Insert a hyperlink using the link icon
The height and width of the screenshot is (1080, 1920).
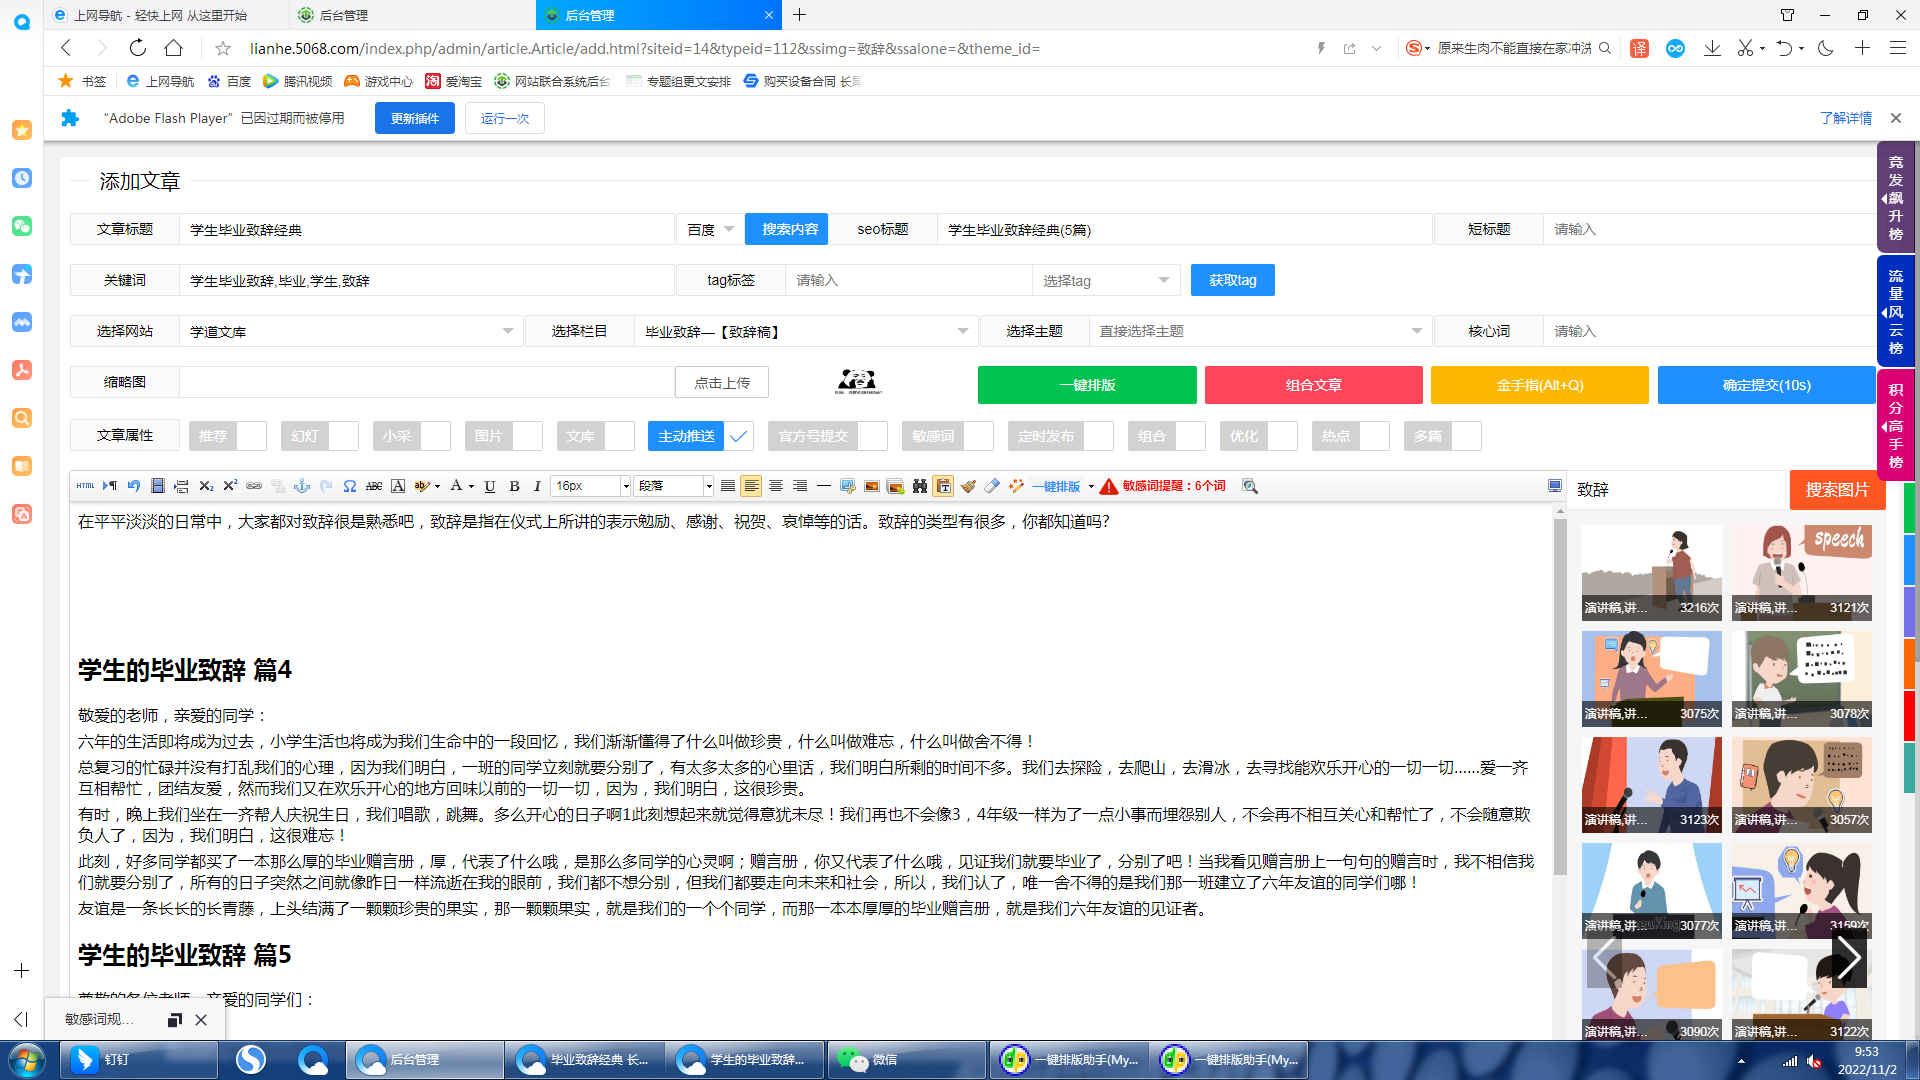[254, 486]
